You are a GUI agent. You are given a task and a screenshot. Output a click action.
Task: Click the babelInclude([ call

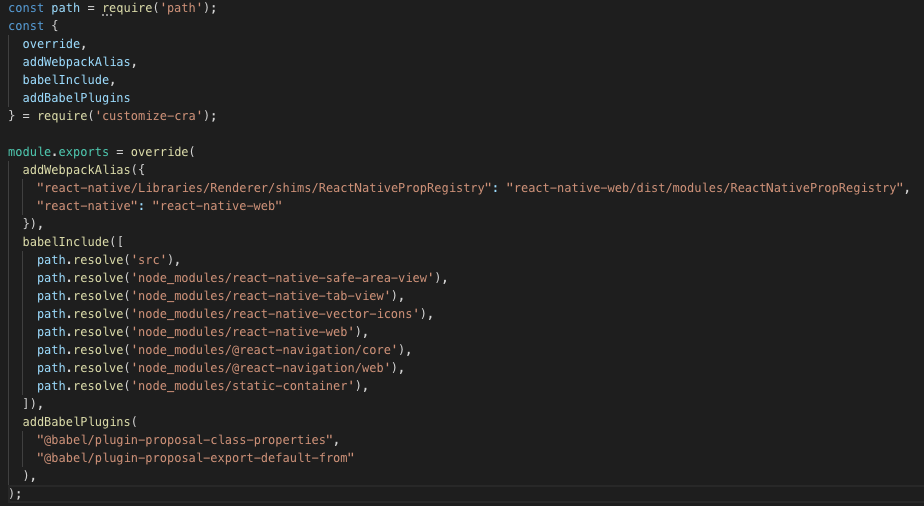coord(73,242)
